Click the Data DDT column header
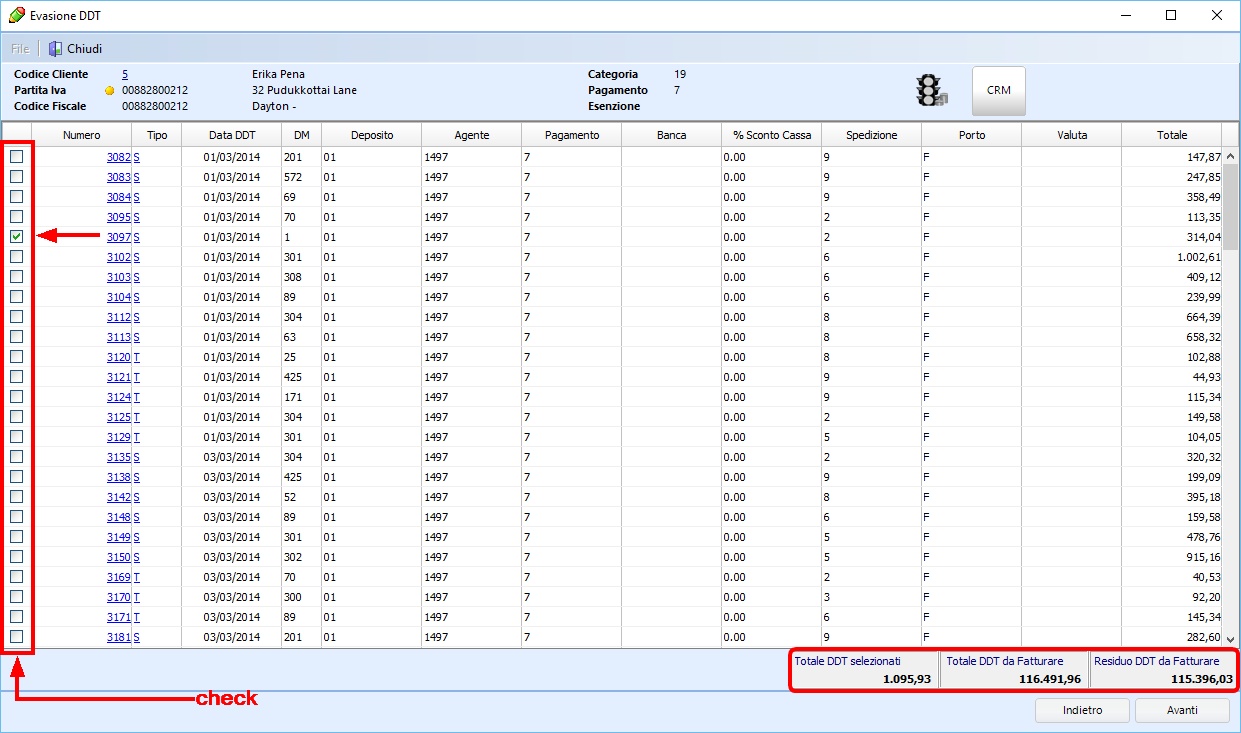This screenshot has width=1241, height=733. pyautogui.click(x=231, y=135)
